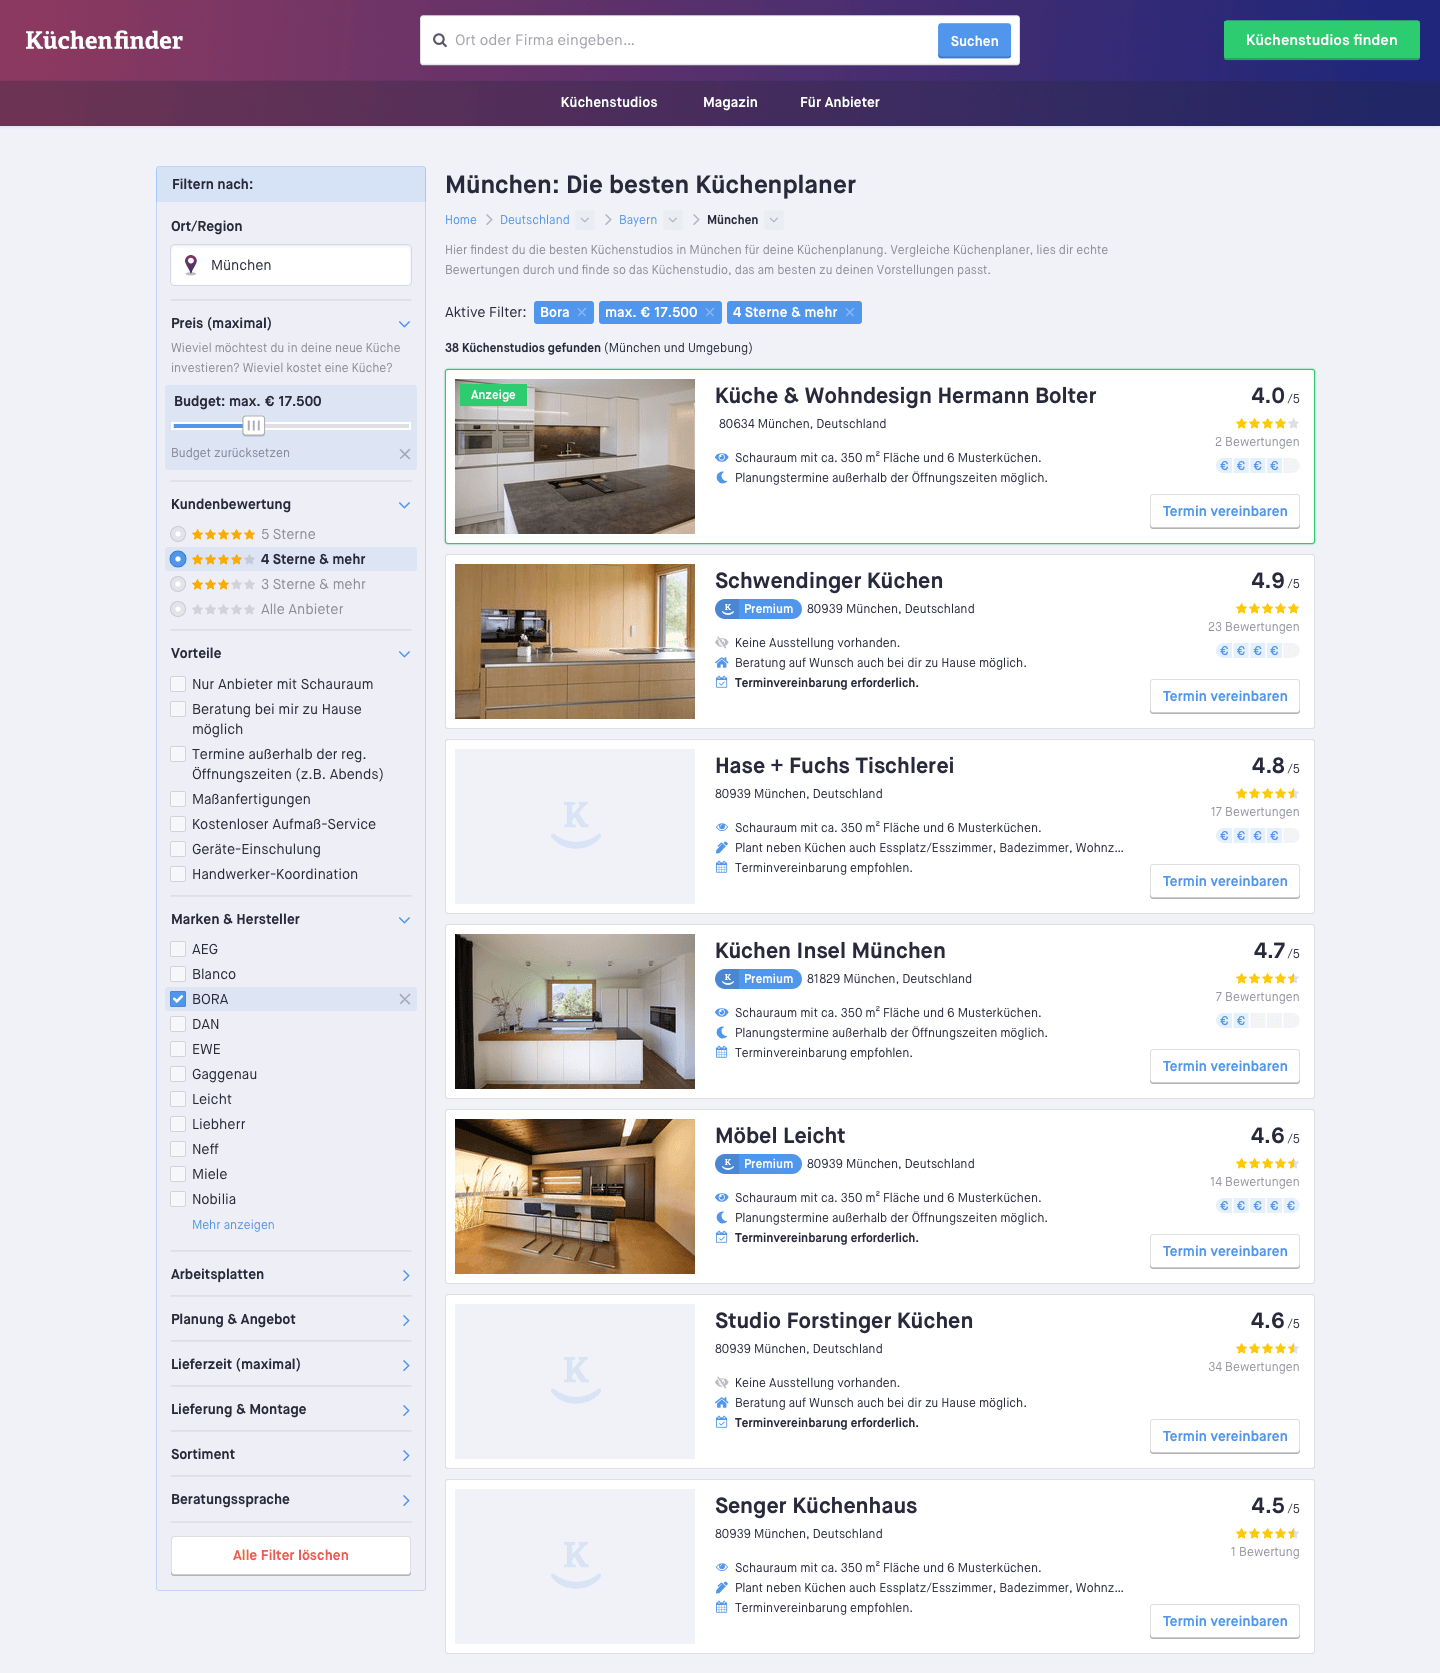
Task: Click the Küchenfinder logo
Action: [x=104, y=41]
